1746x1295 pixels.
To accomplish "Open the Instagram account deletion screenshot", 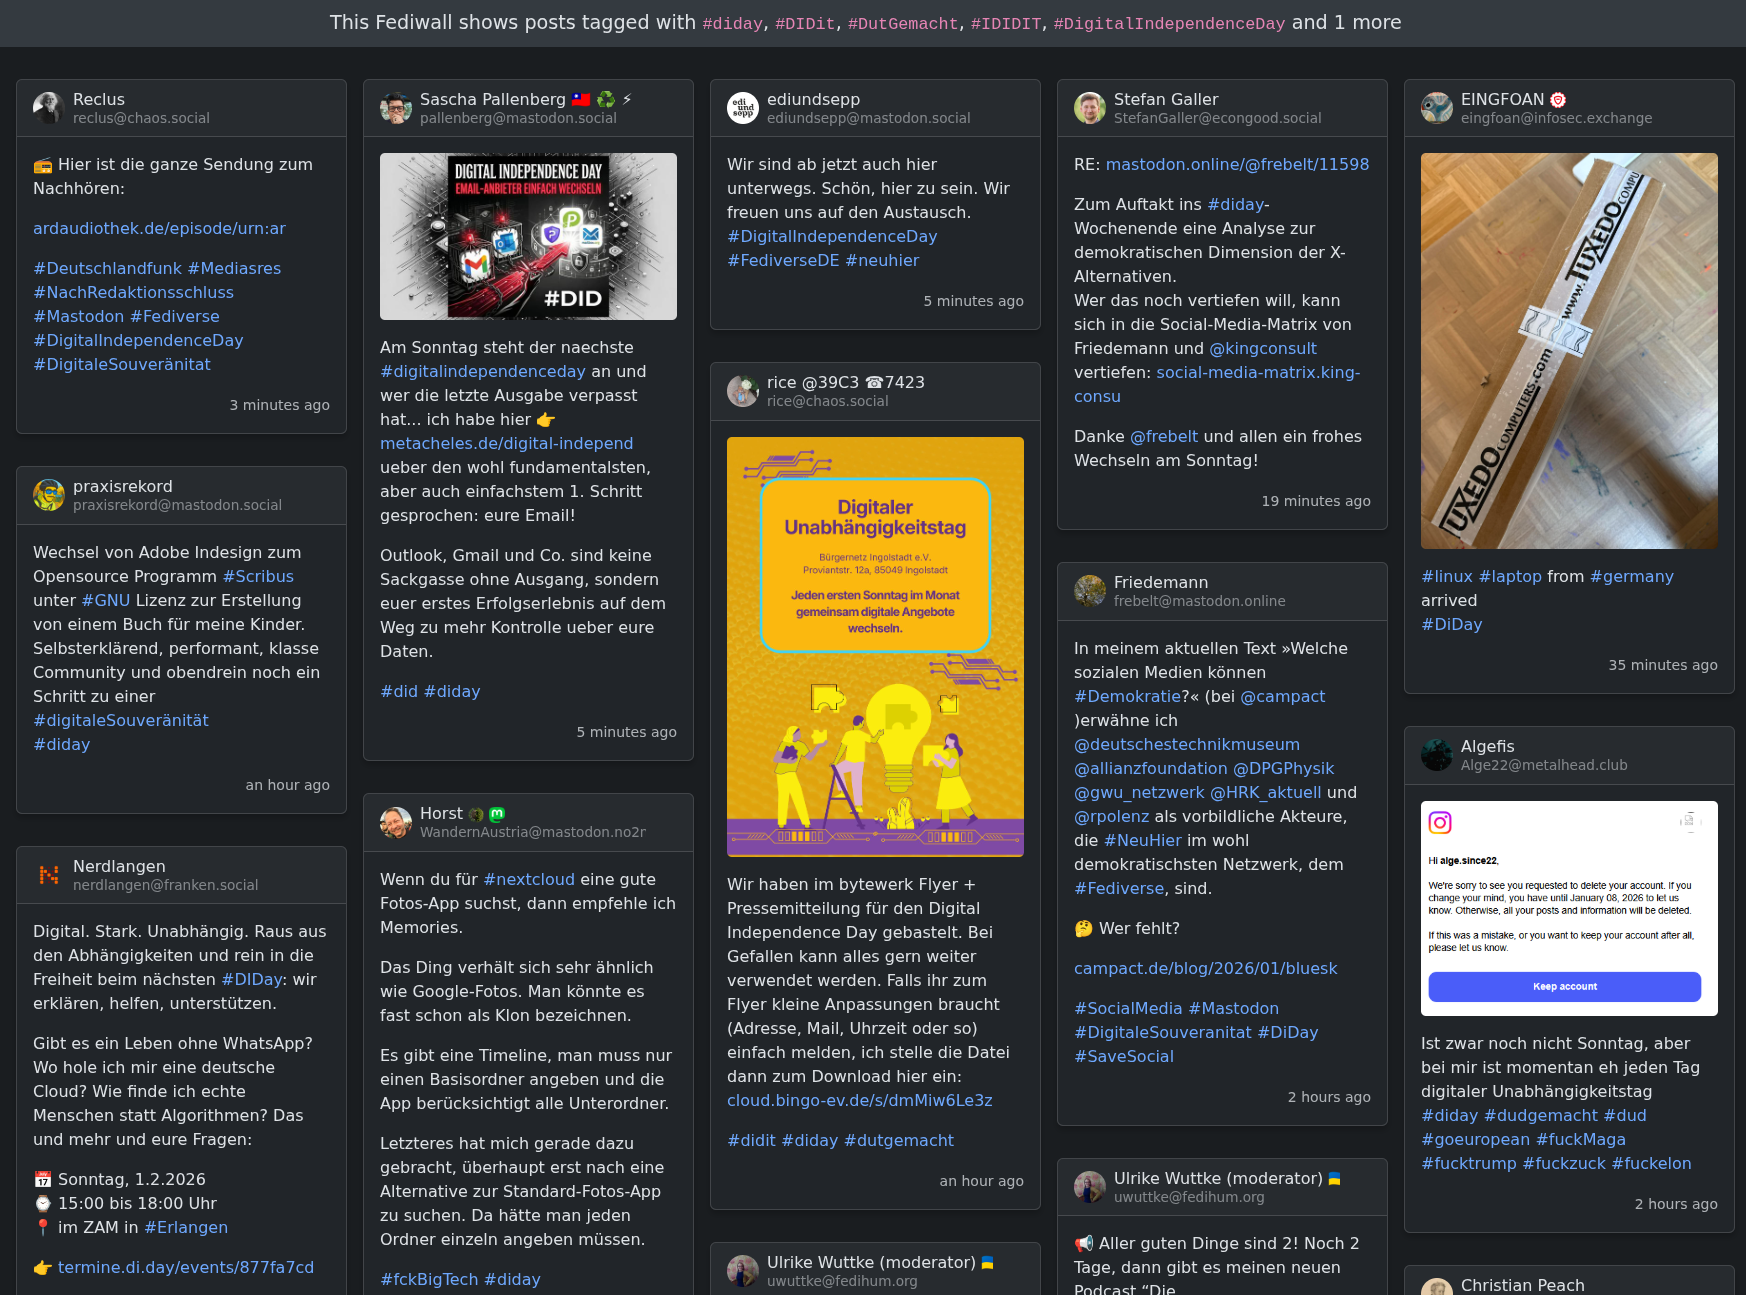I will pos(1569,908).
